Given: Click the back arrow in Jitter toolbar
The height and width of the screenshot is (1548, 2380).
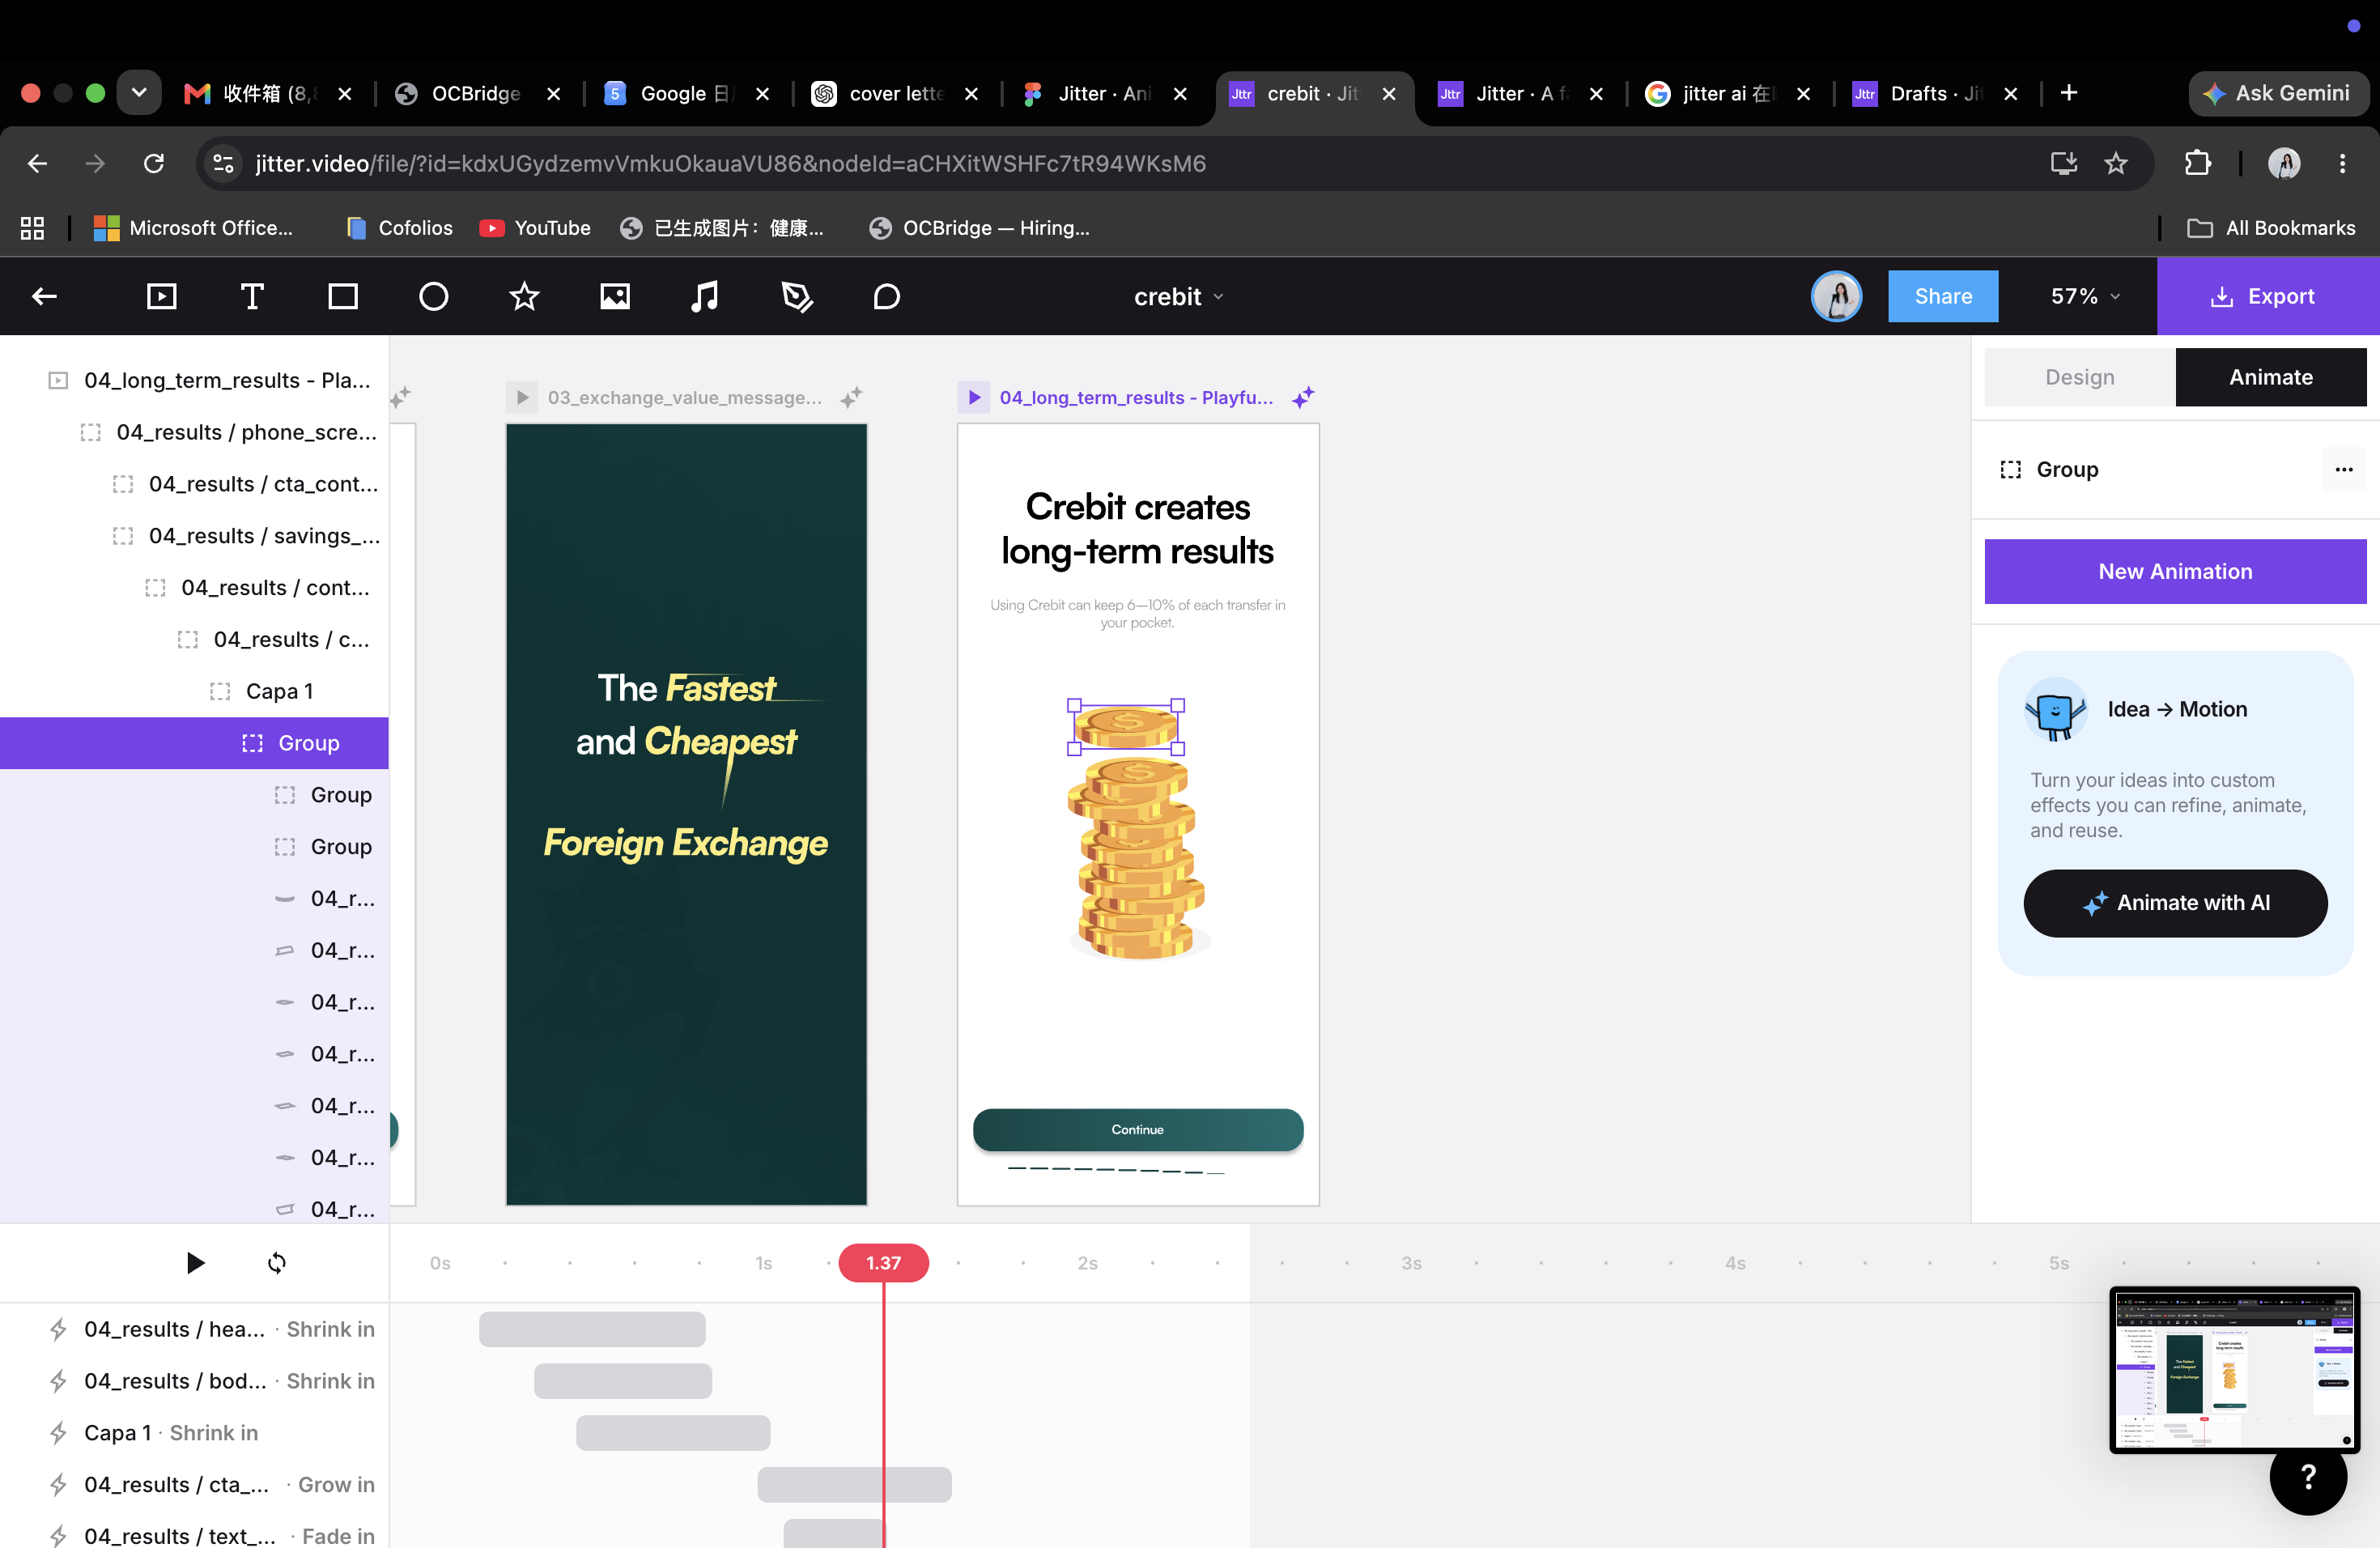Looking at the screenshot, I should 44,296.
